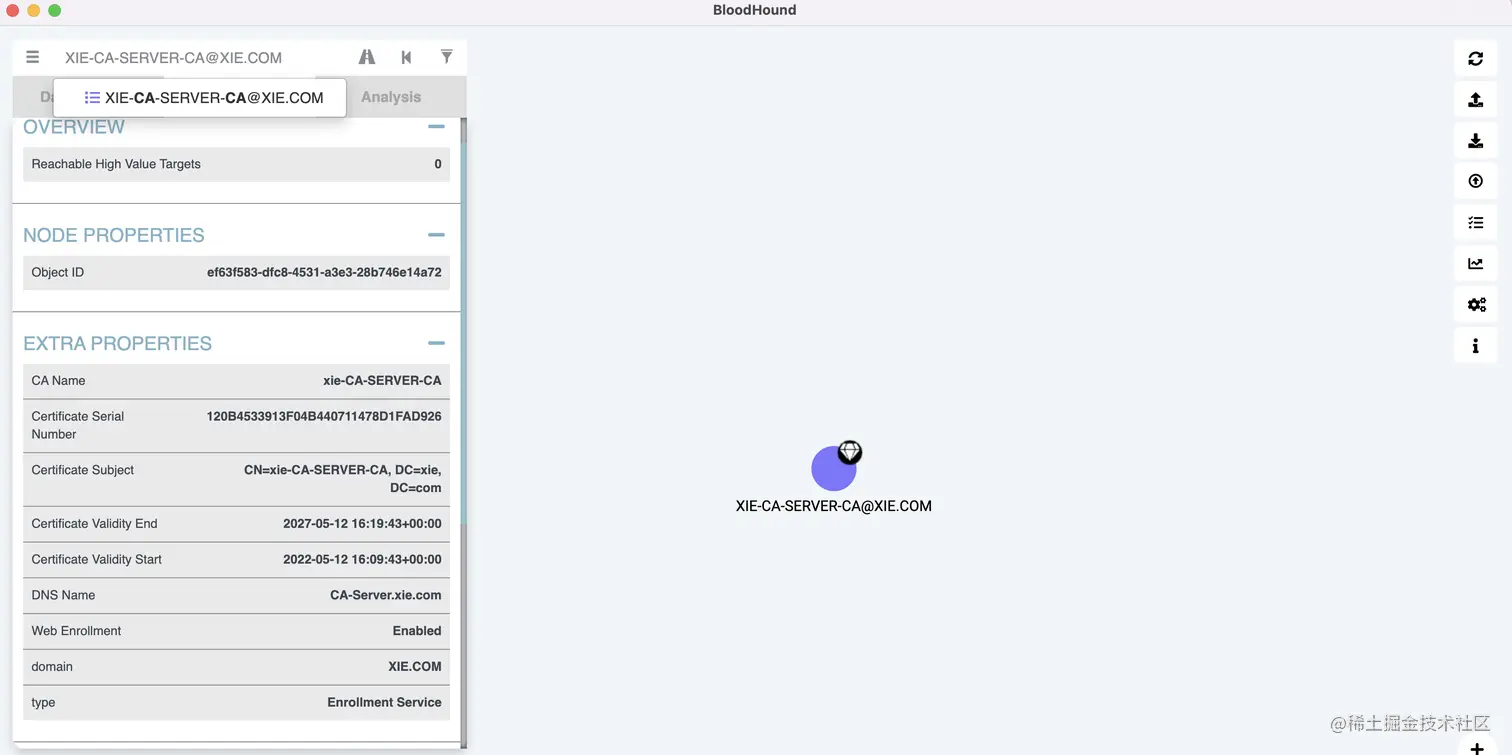This screenshot has height=755, width=1512.
Task: Open the change layout list icon
Action: point(1475,222)
